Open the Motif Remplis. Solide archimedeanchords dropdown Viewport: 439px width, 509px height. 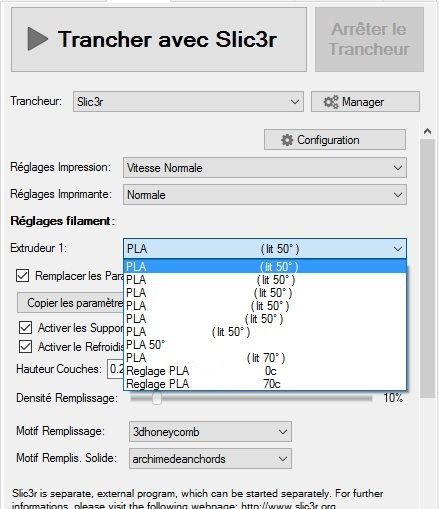click(x=210, y=459)
